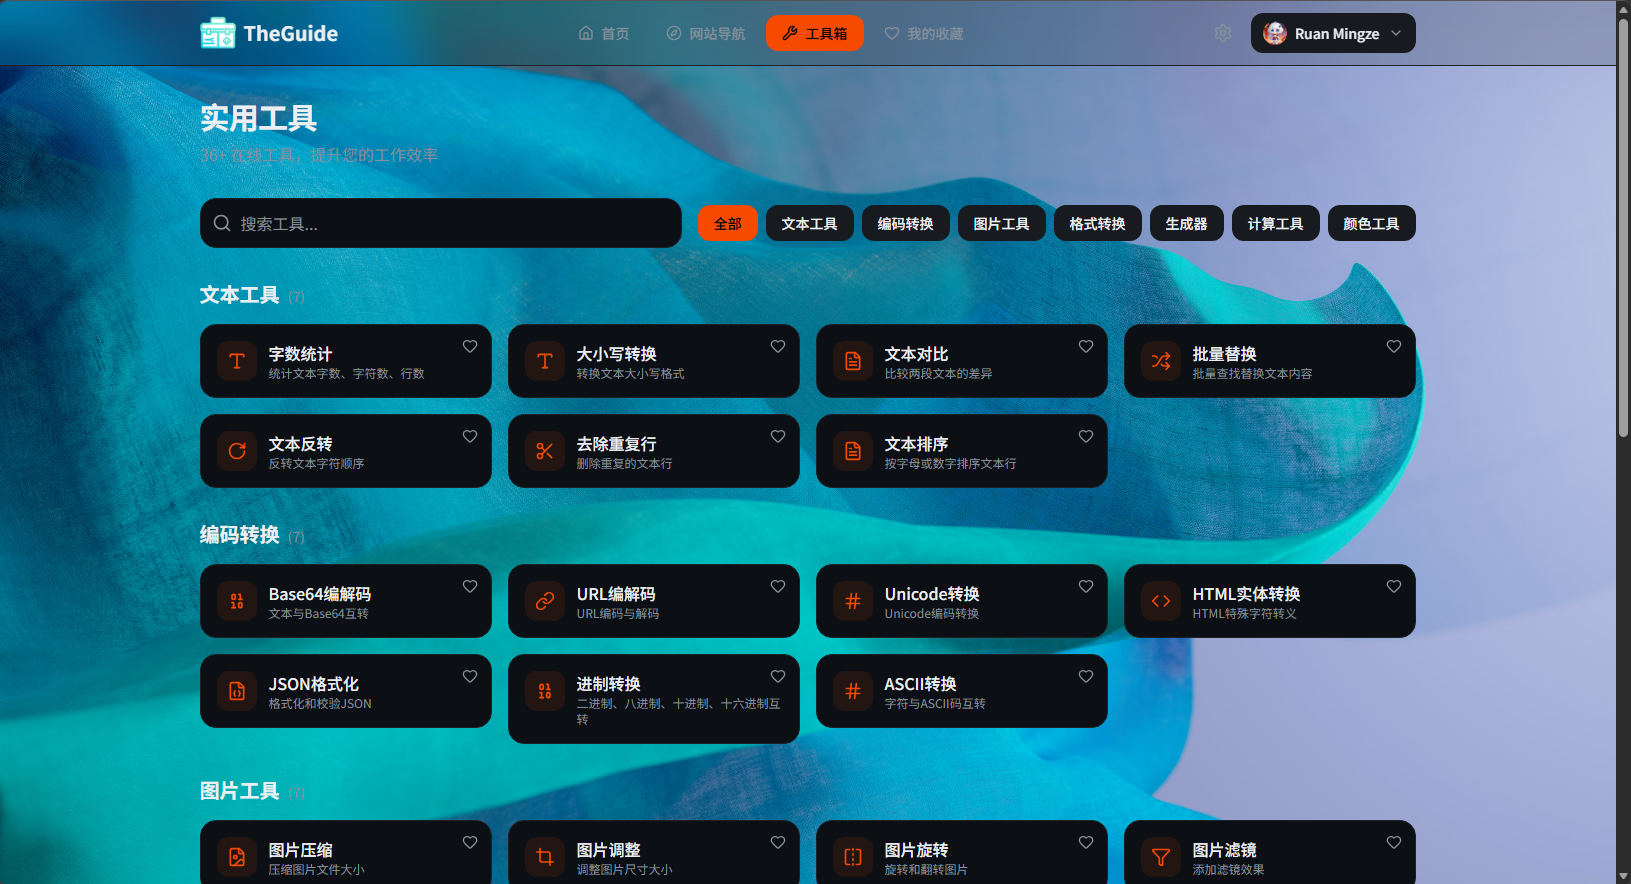This screenshot has height=884, width=1631.
Task: Click the 文本对比 document icon
Action: [x=853, y=361]
